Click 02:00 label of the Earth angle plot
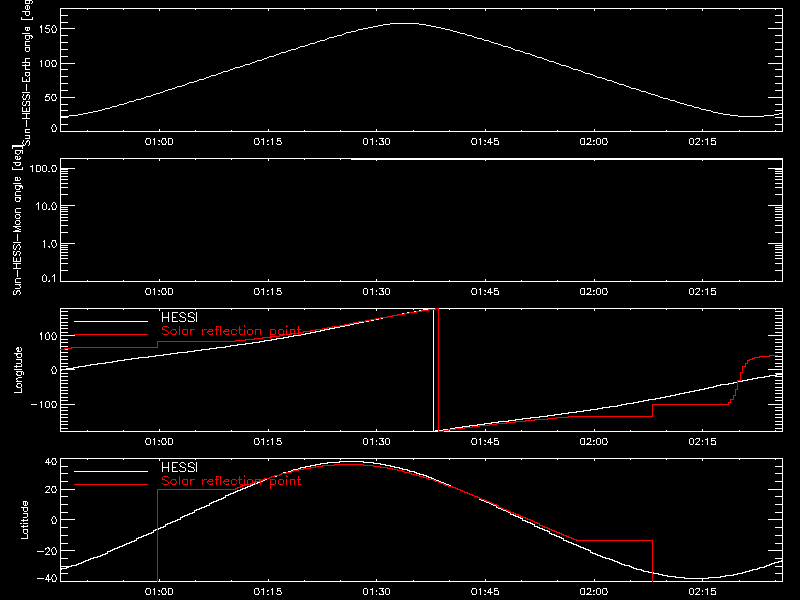Screen dimensions: 800x600 594,142
